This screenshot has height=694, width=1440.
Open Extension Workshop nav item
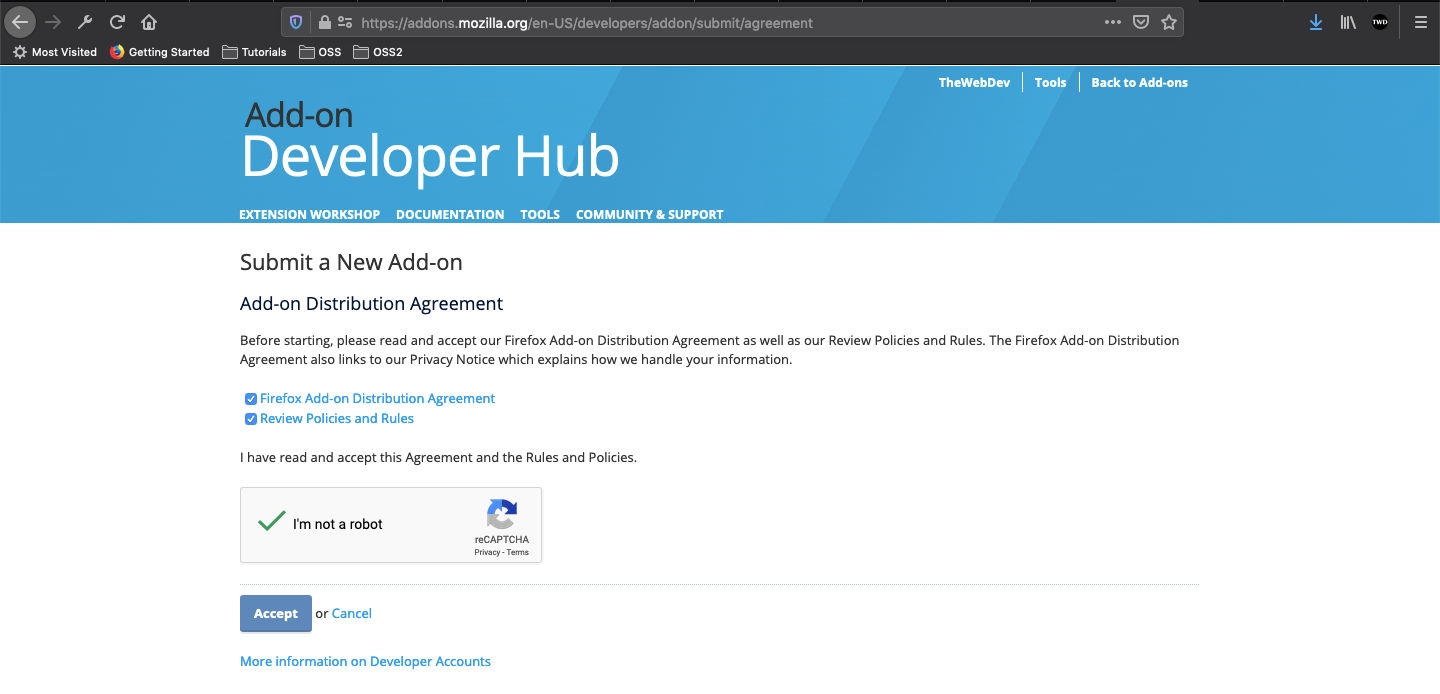coord(309,214)
